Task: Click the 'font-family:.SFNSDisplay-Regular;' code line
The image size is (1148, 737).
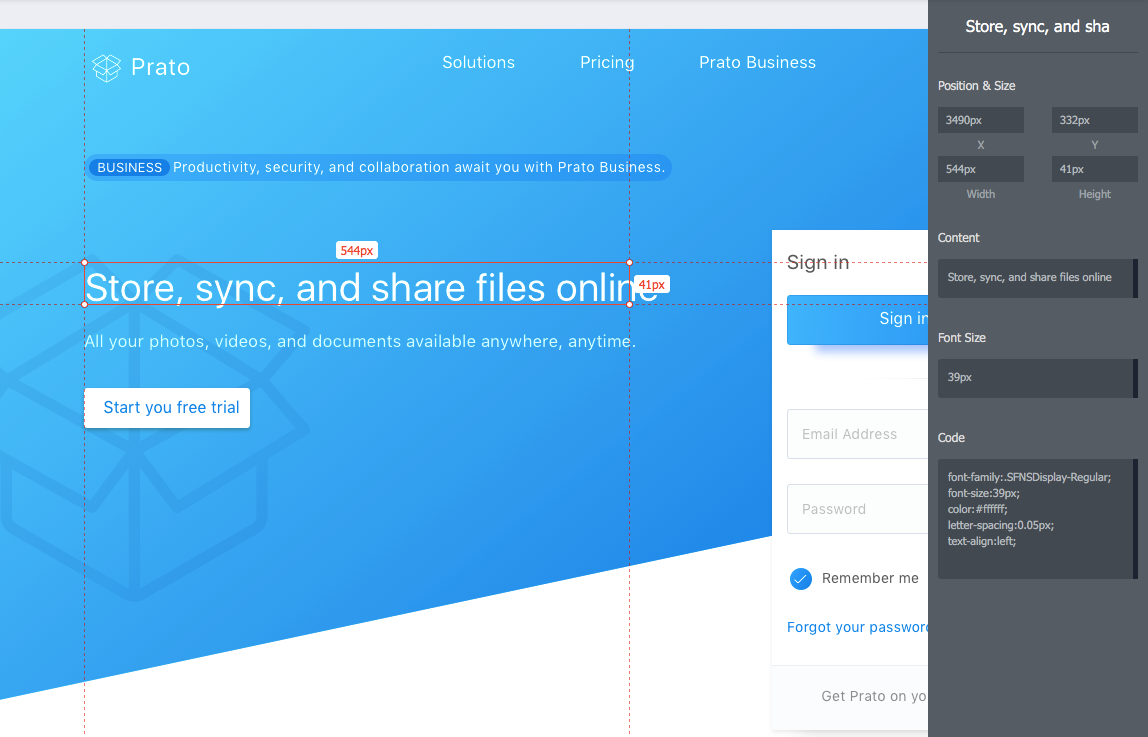Action: (1029, 477)
